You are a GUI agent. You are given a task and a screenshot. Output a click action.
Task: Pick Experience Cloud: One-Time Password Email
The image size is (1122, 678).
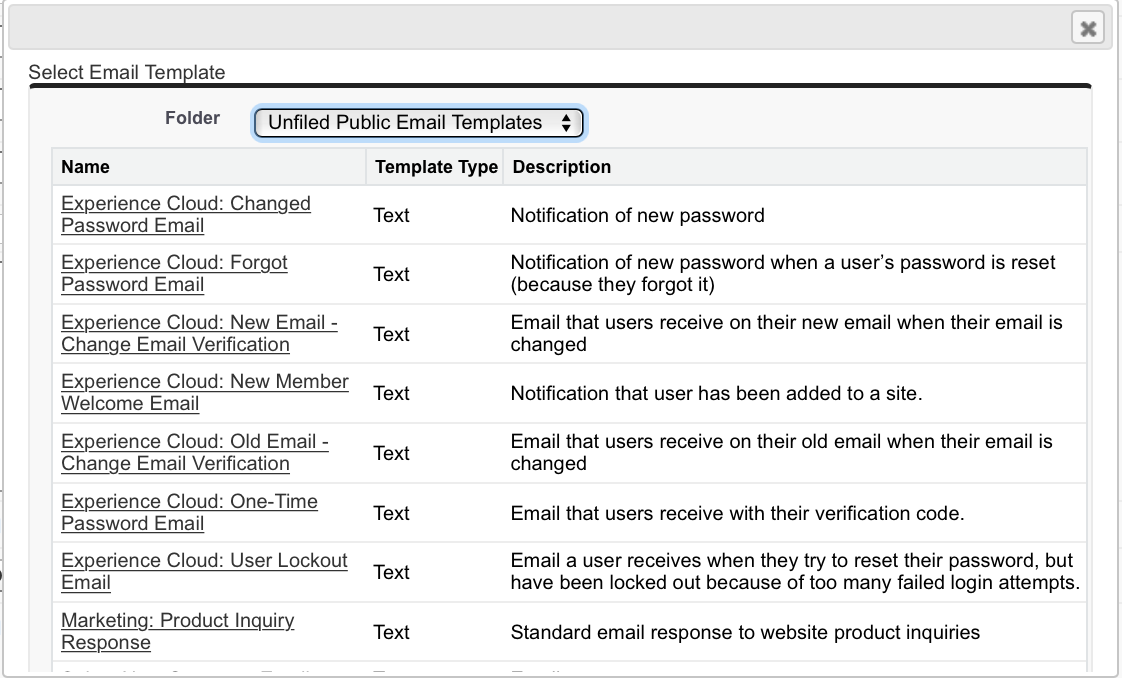[189, 512]
